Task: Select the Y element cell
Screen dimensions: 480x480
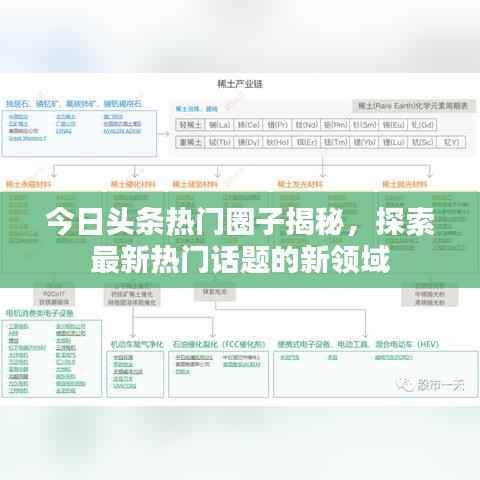Action: point(451,142)
